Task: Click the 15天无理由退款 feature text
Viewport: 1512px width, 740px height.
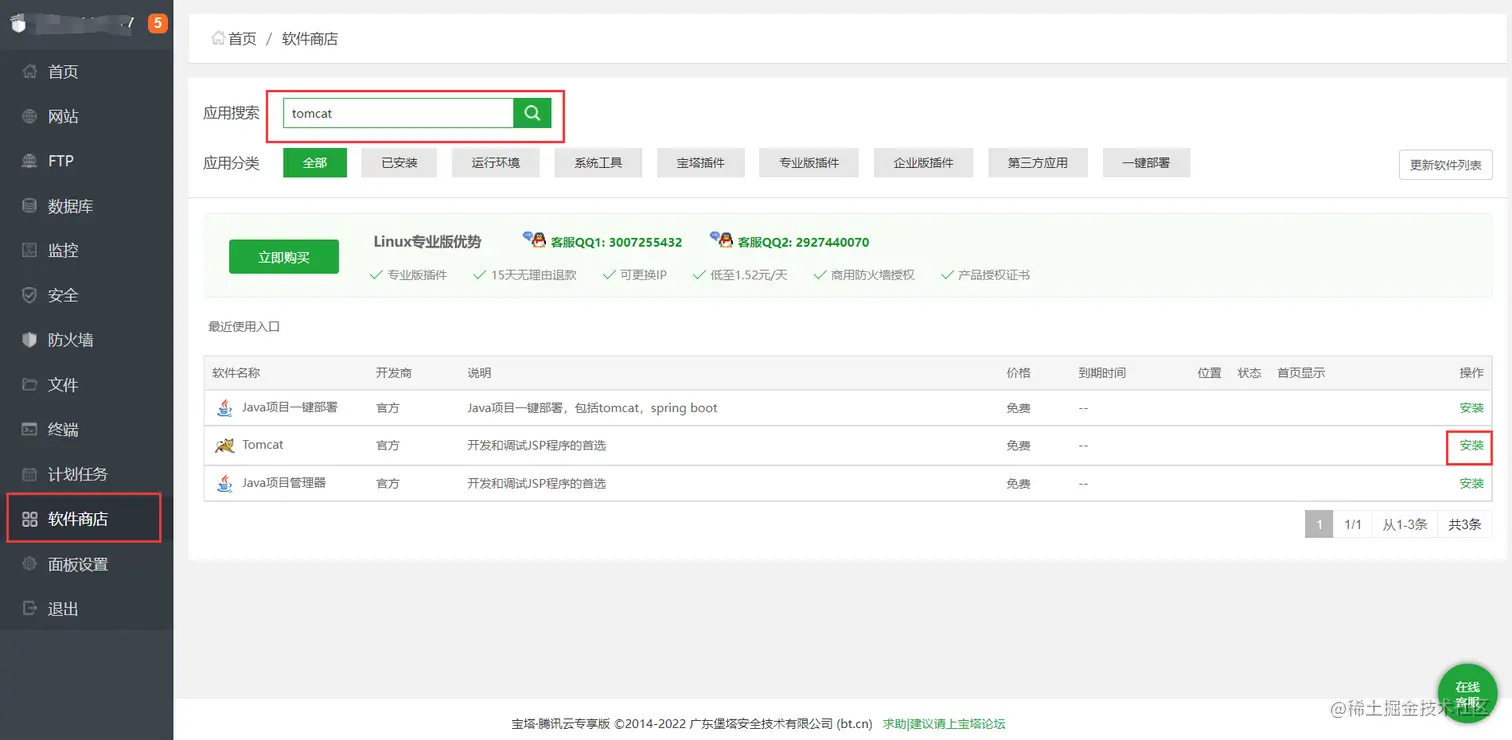Action: [x=534, y=275]
